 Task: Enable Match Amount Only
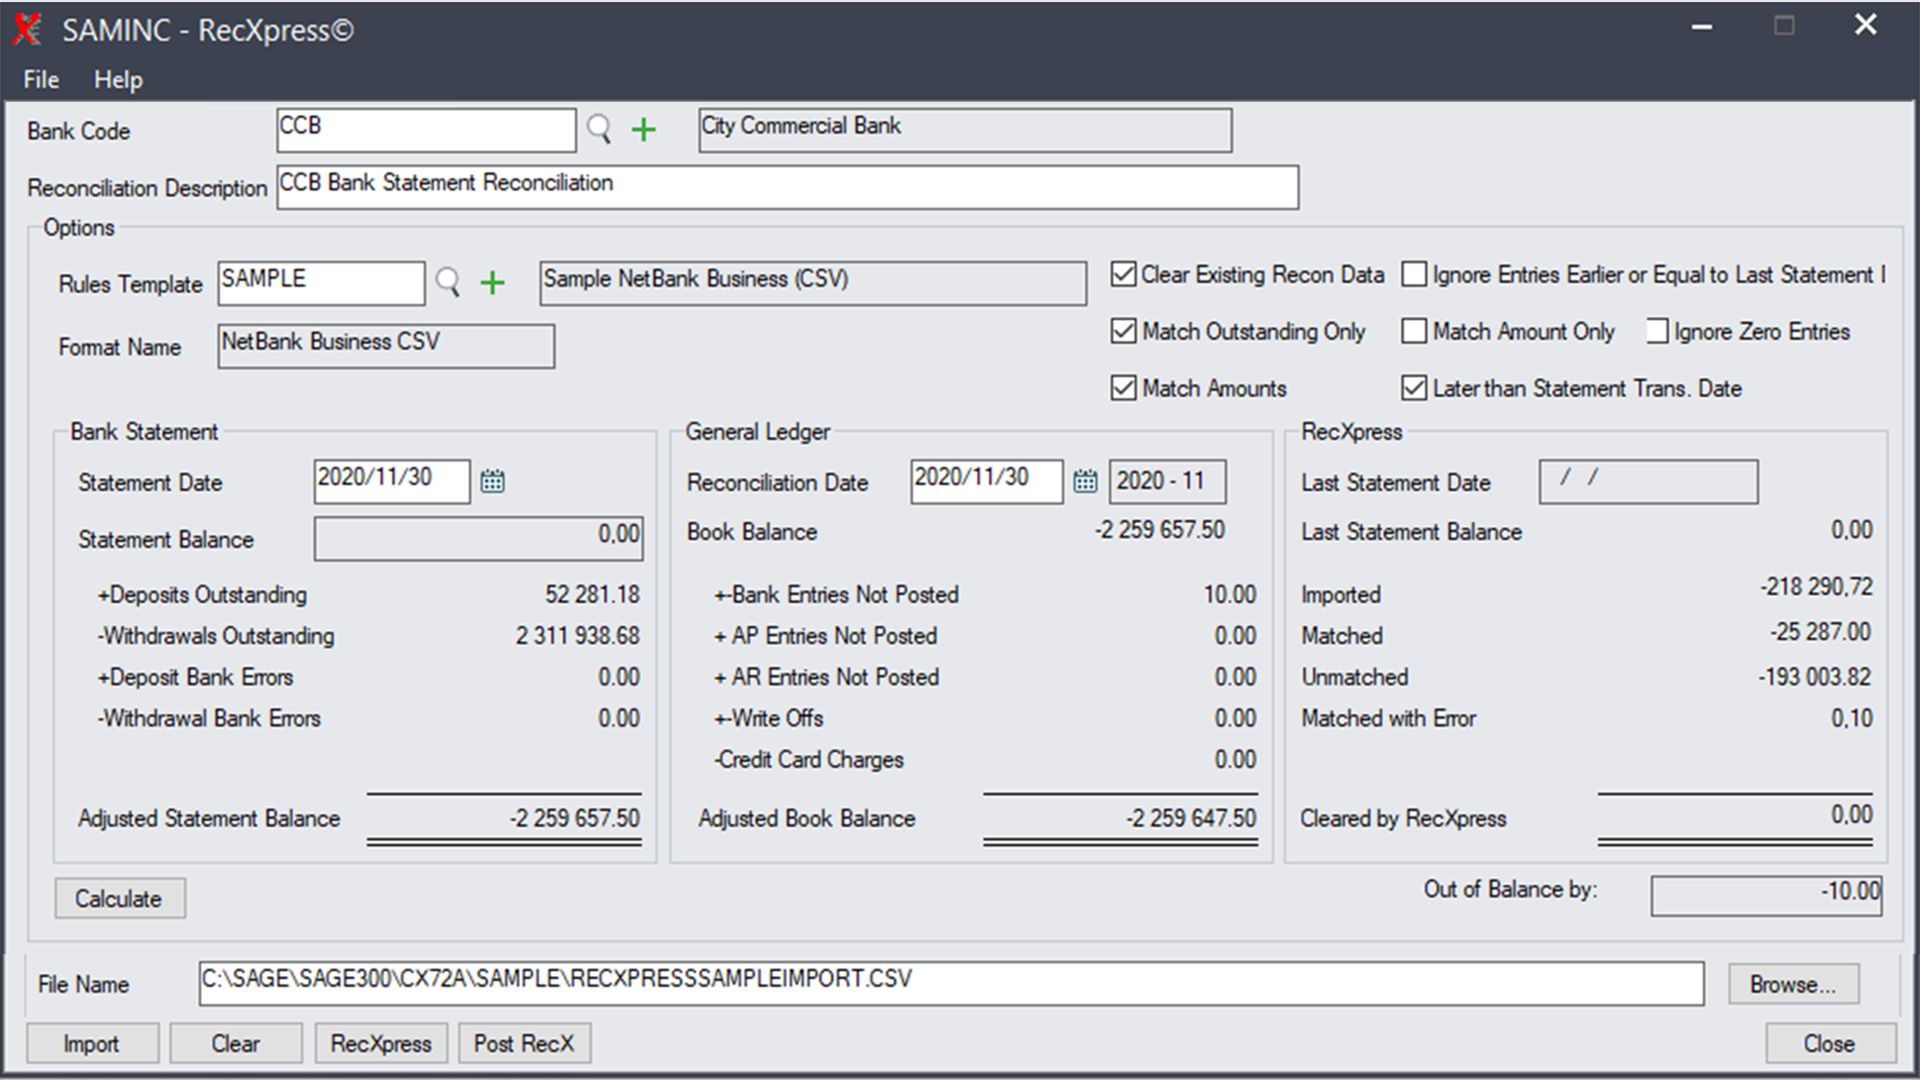[1414, 331]
